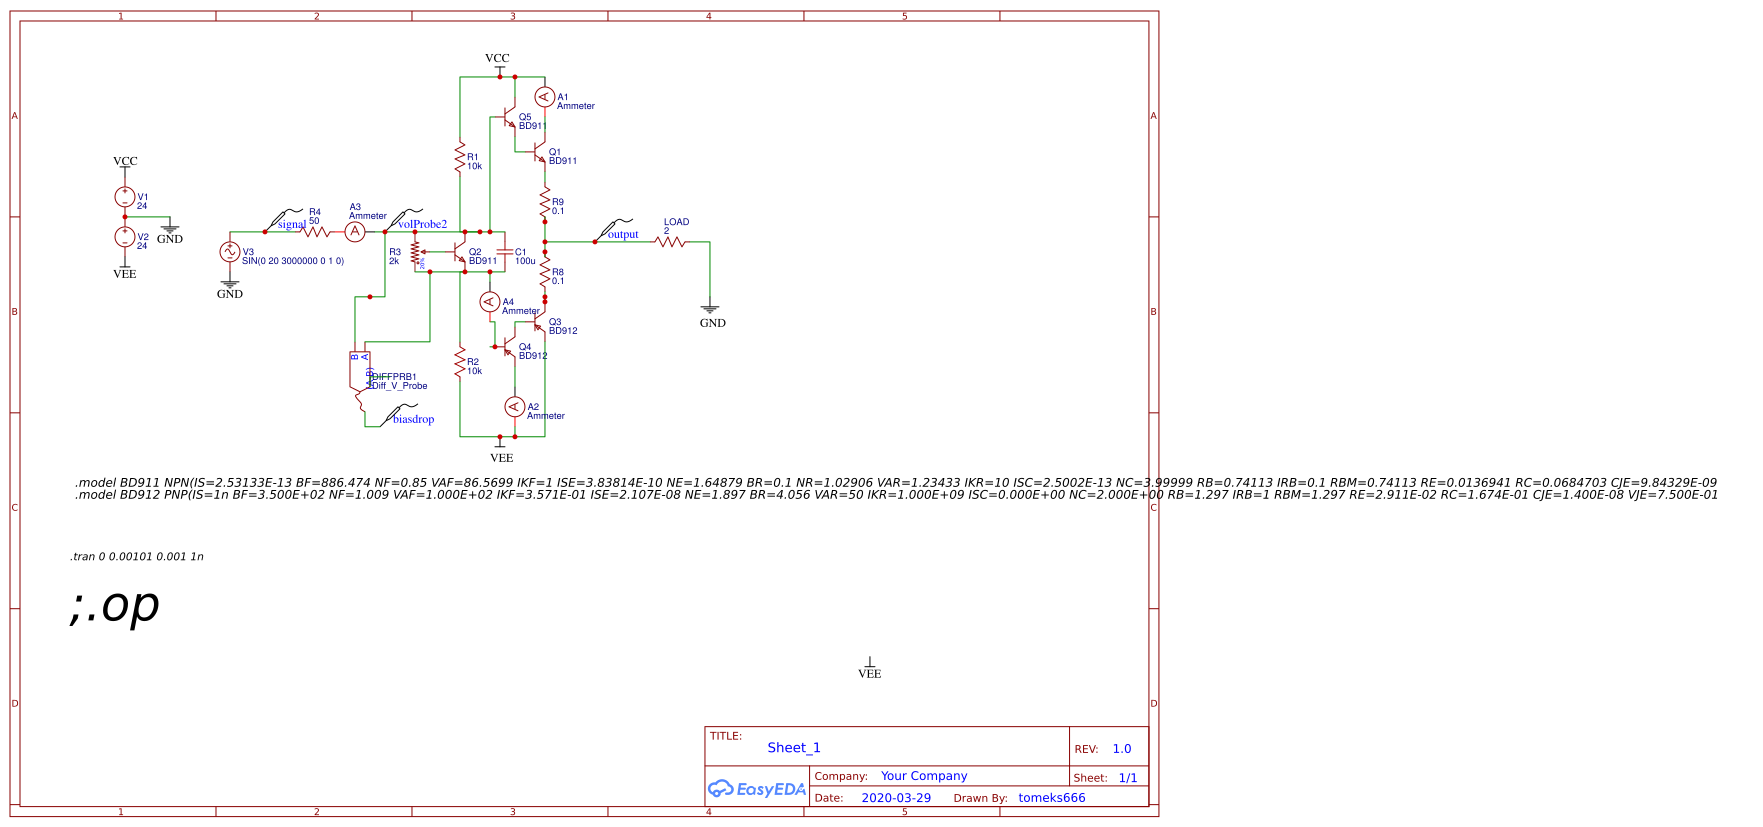This screenshot has width=1763, height=827.
Task: Select the tomeks666 drawn-by field
Action: [x=1051, y=798]
